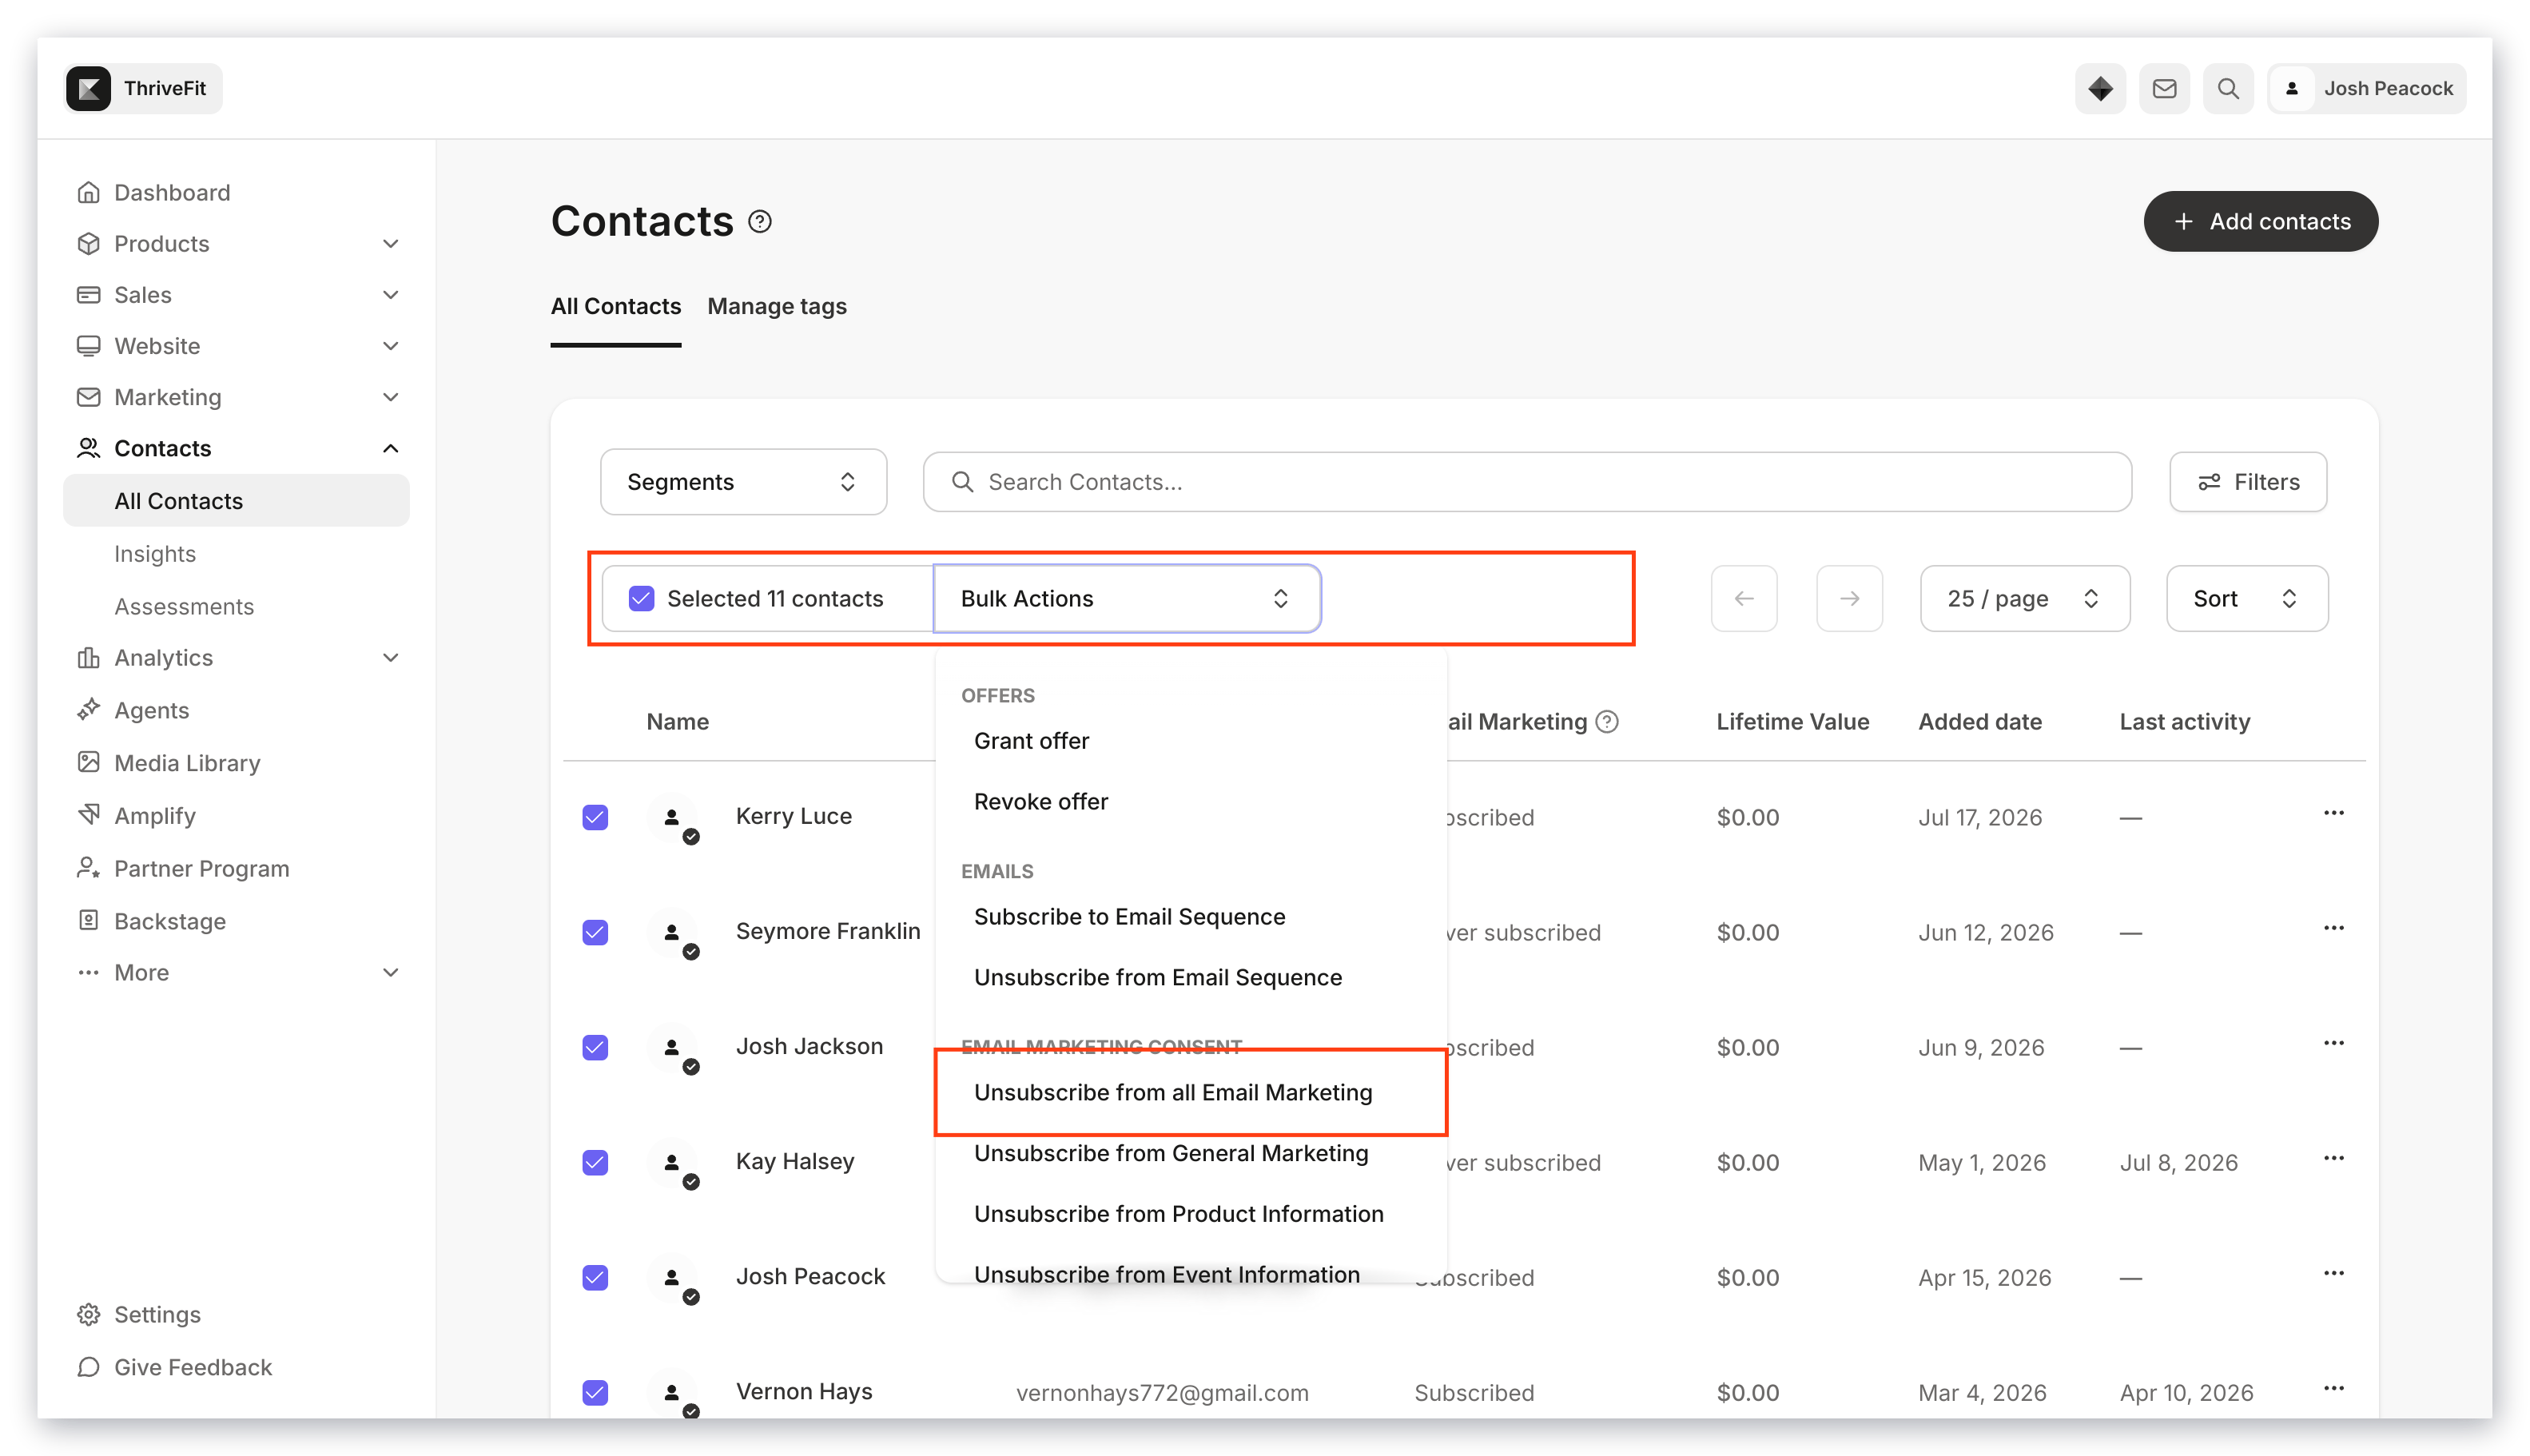This screenshot has width=2530, height=1456.
Task: Uncheck Josh Peacock's row checkbox
Action: pyautogui.click(x=595, y=1277)
